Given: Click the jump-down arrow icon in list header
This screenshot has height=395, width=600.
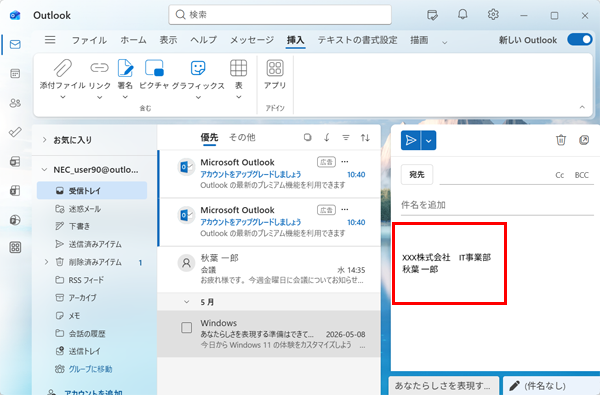Looking at the screenshot, I should coord(327,137).
